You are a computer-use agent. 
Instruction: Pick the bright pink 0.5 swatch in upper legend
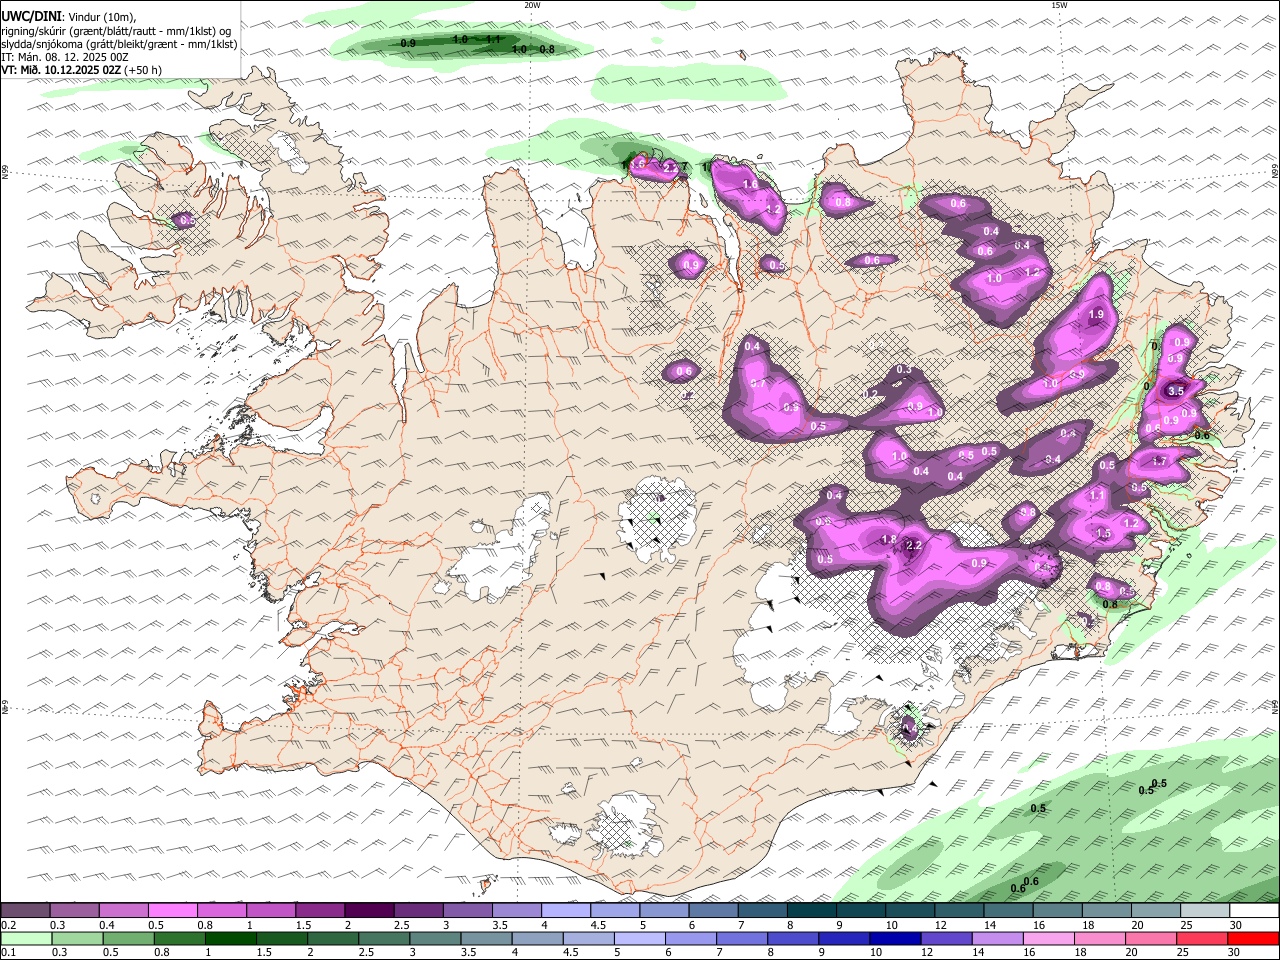pos(172,911)
